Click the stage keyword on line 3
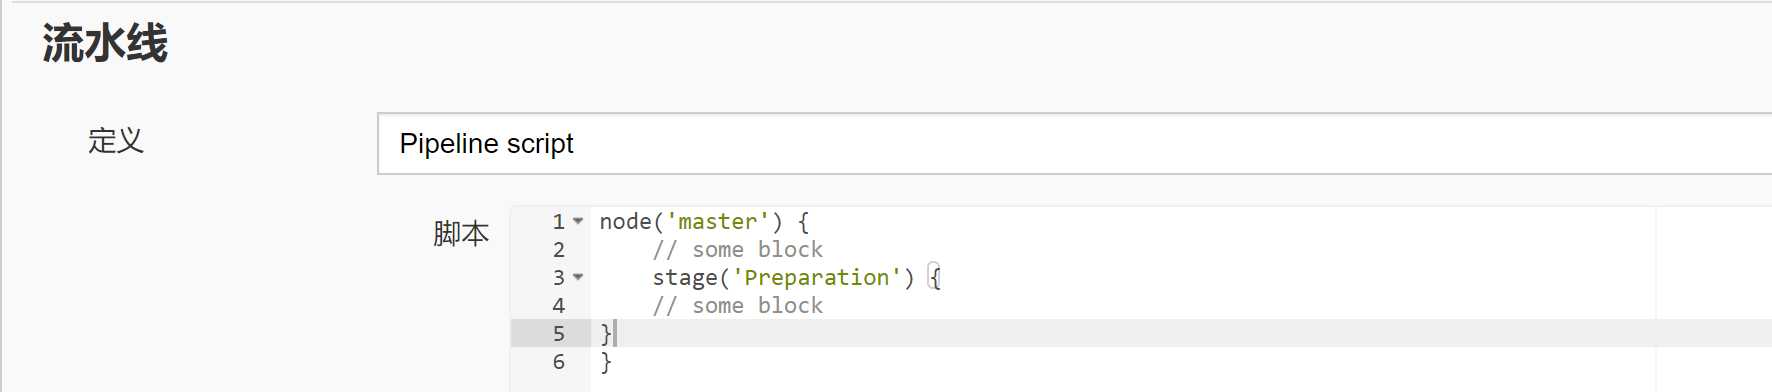Viewport: 1772px width, 392px height. pyautogui.click(x=685, y=277)
